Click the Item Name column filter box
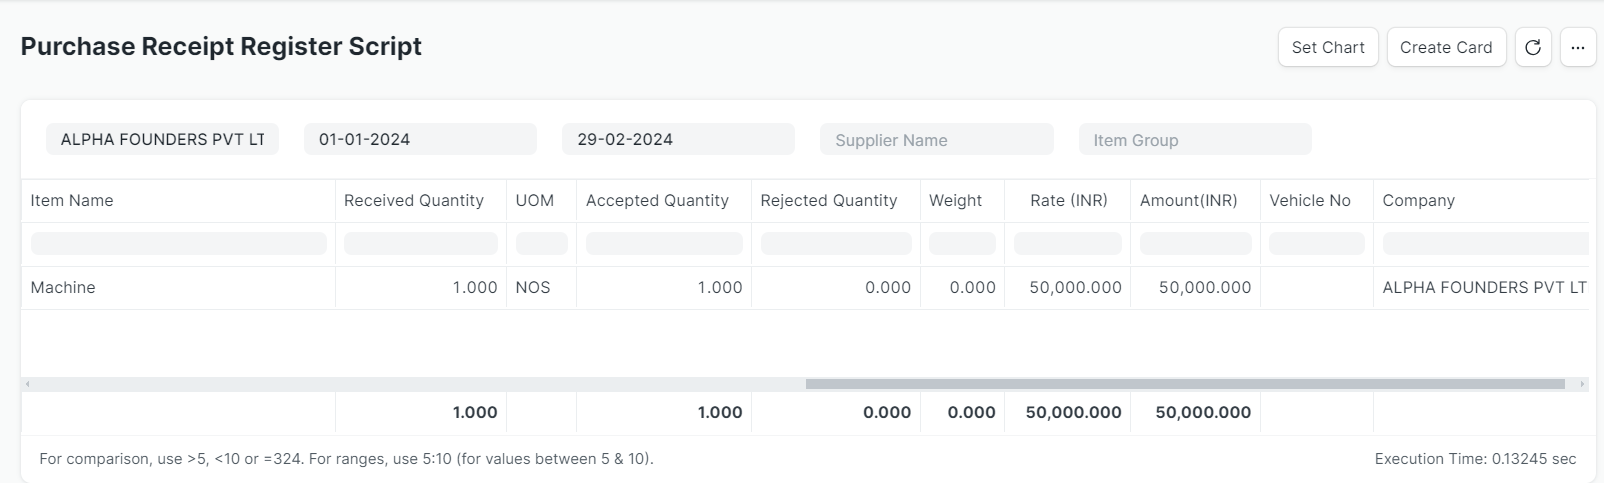Screen dimensions: 1604x483 tap(178, 243)
